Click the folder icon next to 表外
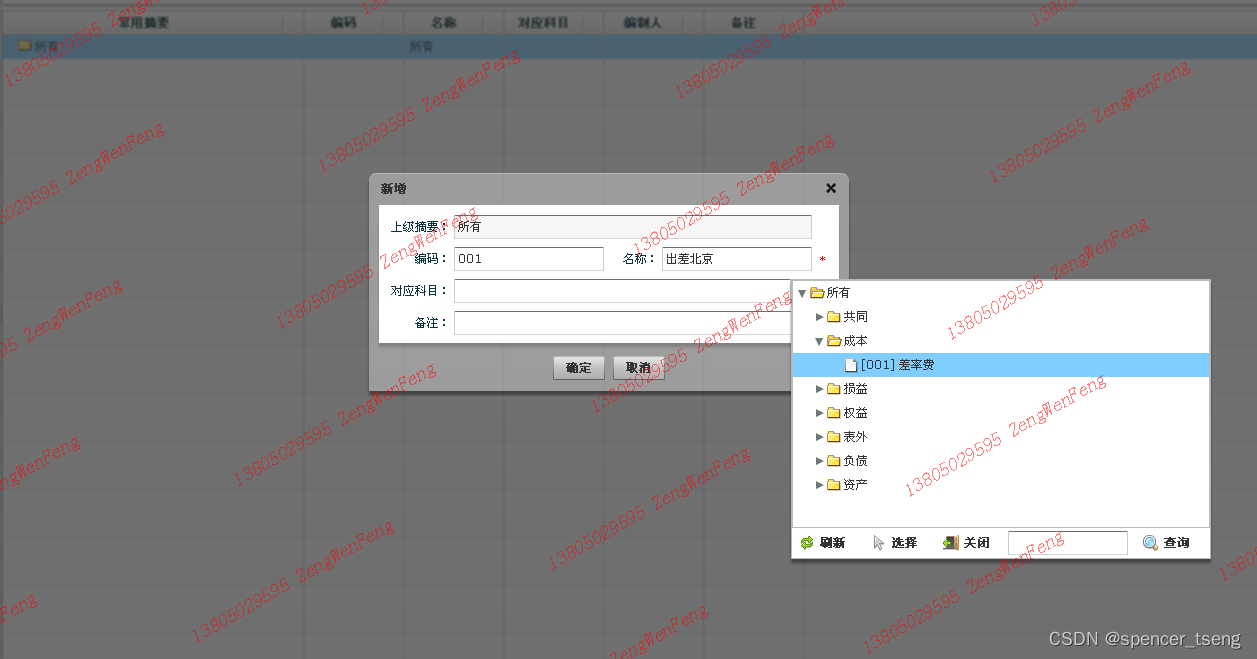 [833, 437]
